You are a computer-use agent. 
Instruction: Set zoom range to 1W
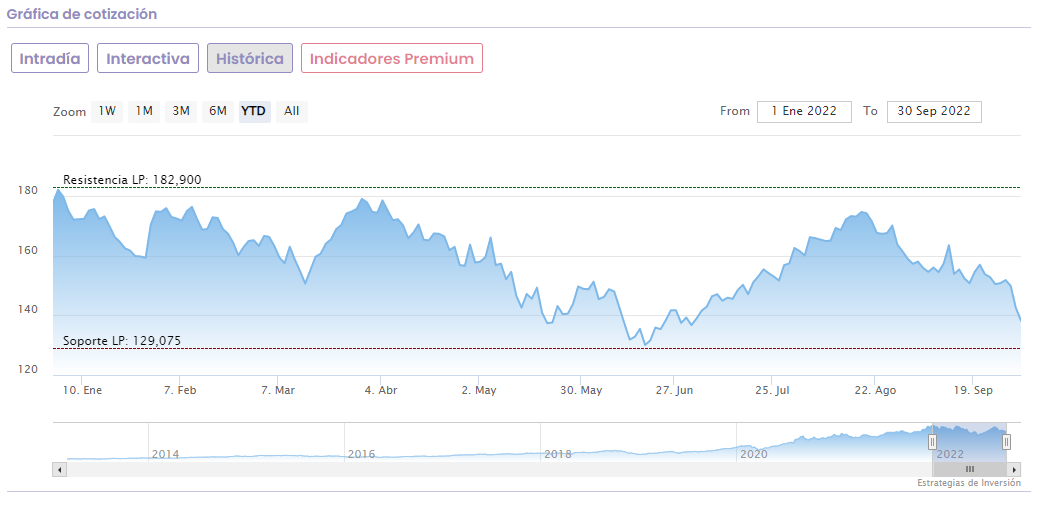click(107, 111)
